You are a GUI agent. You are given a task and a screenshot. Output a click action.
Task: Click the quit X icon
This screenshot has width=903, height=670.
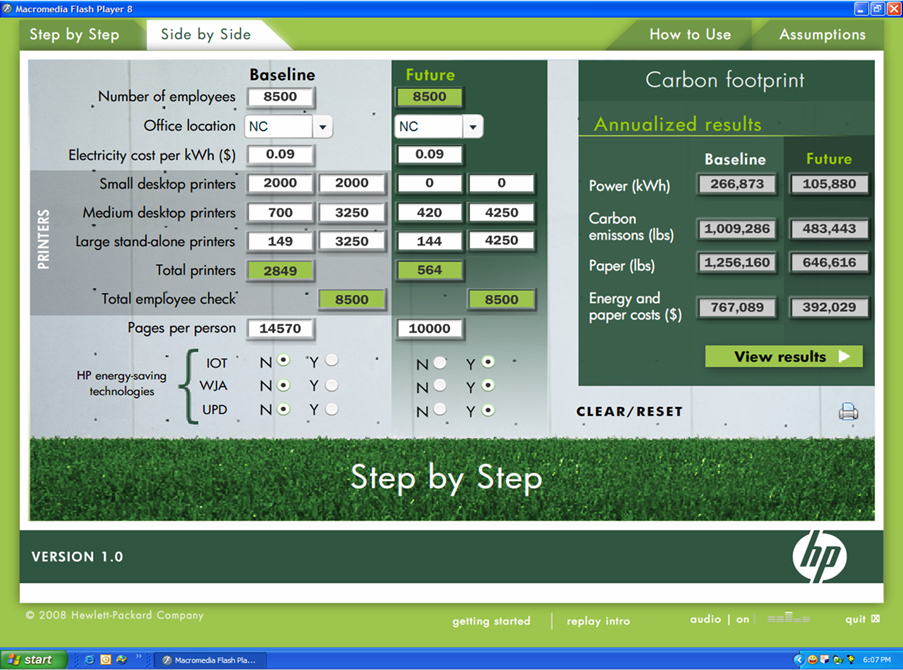pyautogui.click(x=875, y=619)
